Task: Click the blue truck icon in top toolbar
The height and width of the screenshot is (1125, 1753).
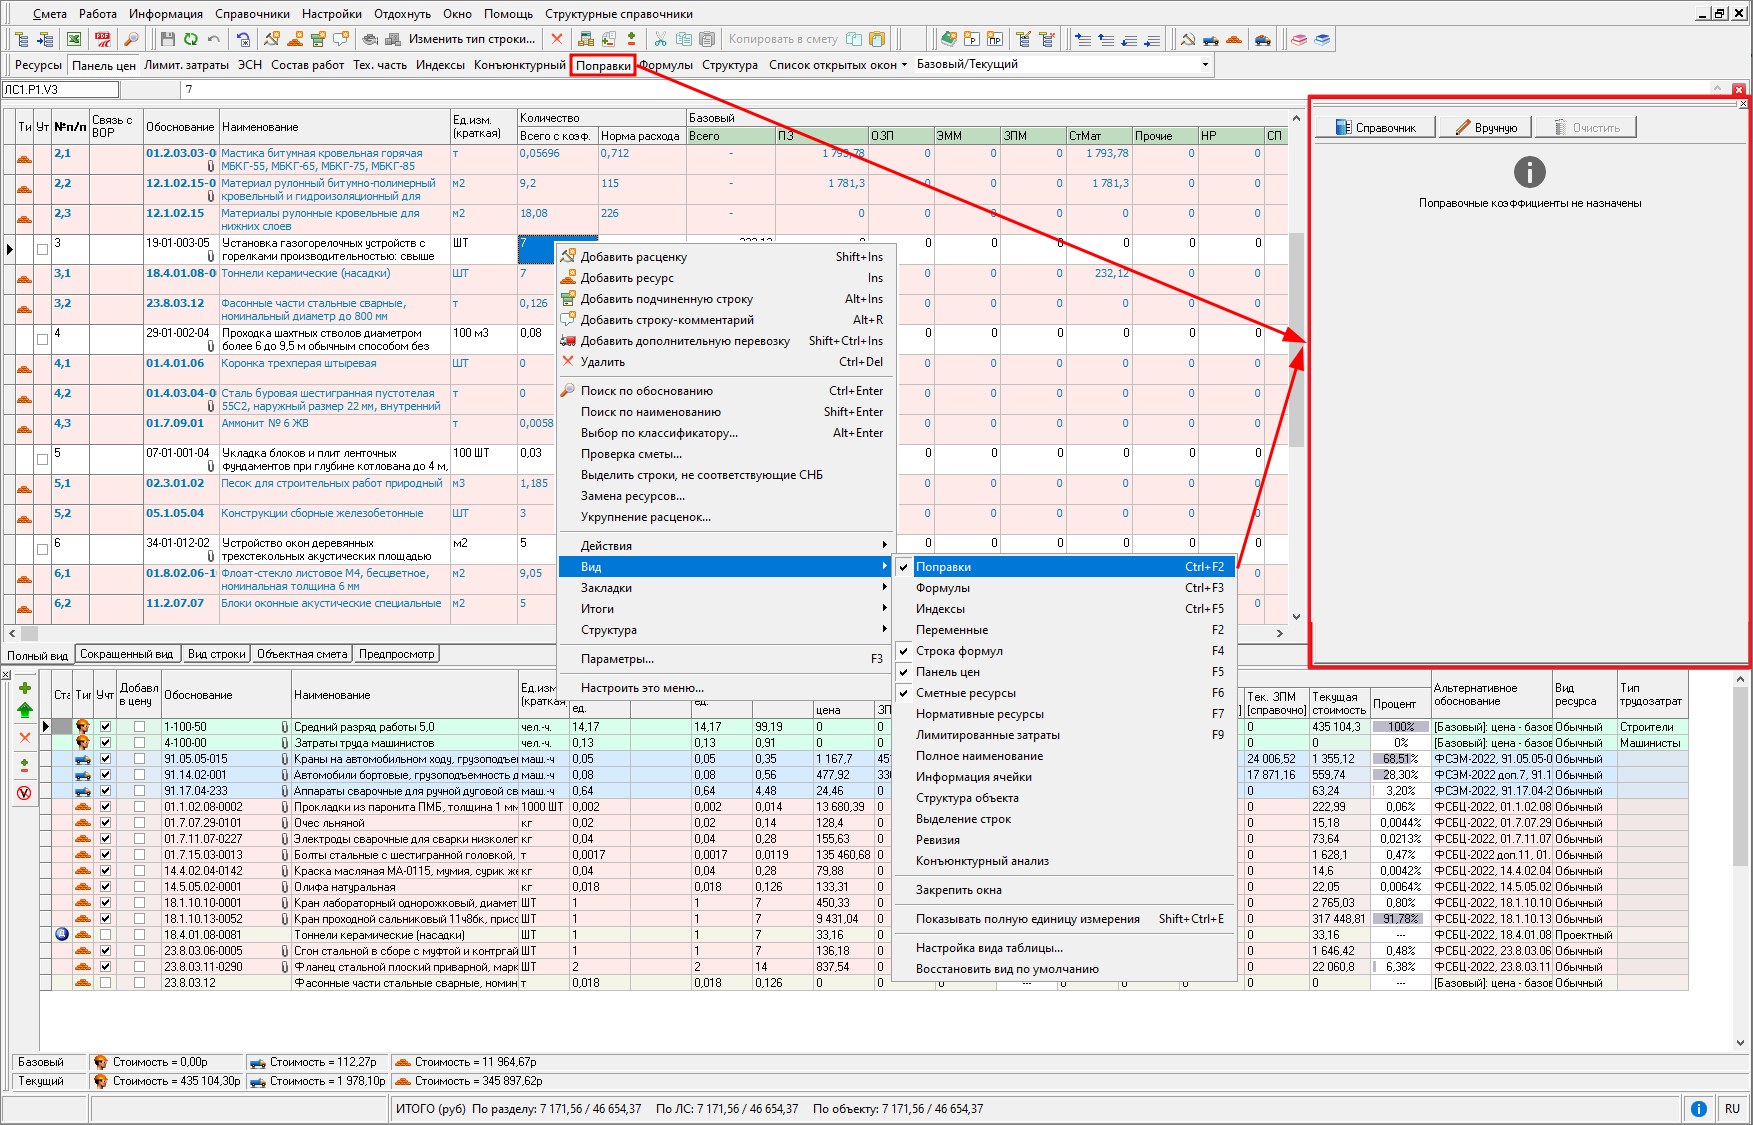Action: coord(1211,39)
